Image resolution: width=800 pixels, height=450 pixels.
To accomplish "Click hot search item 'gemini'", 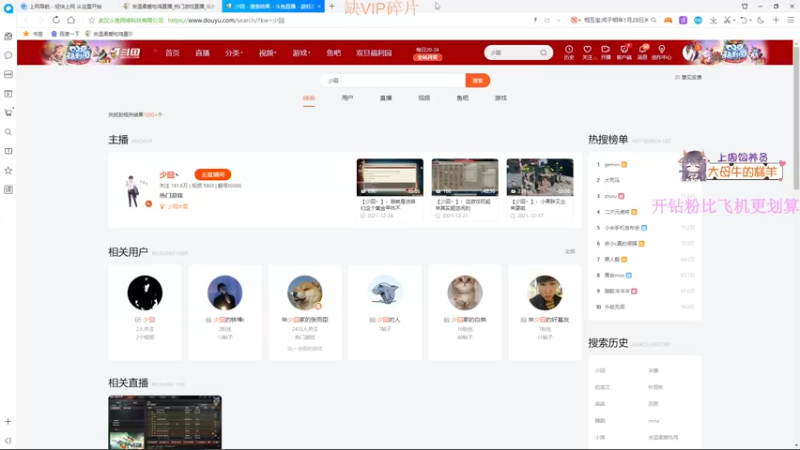I will tap(612, 165).
